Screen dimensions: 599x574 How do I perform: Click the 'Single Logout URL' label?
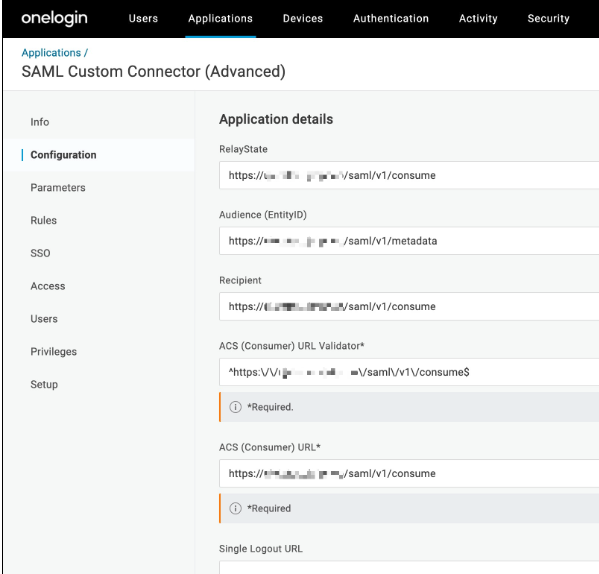[x=261, y=549]
